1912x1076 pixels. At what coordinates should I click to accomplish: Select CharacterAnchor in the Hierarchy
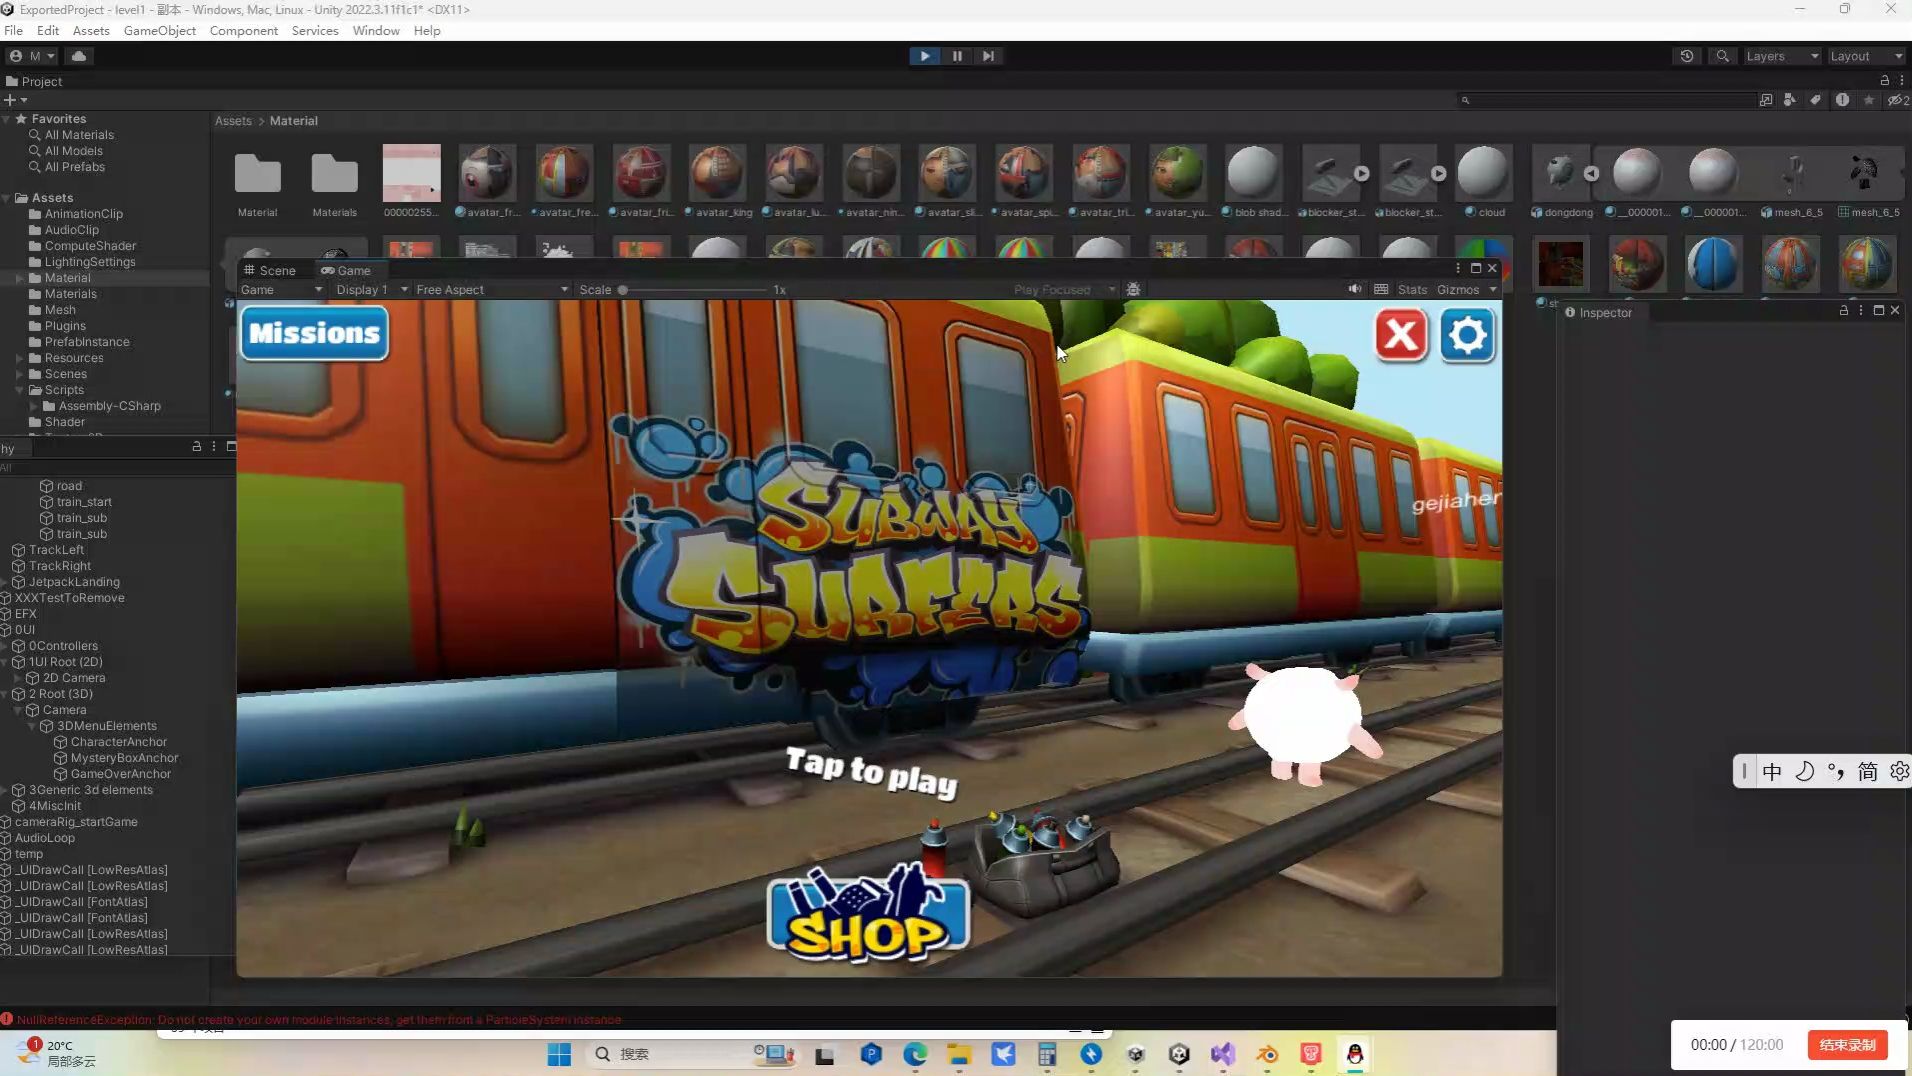click(118, 742)
